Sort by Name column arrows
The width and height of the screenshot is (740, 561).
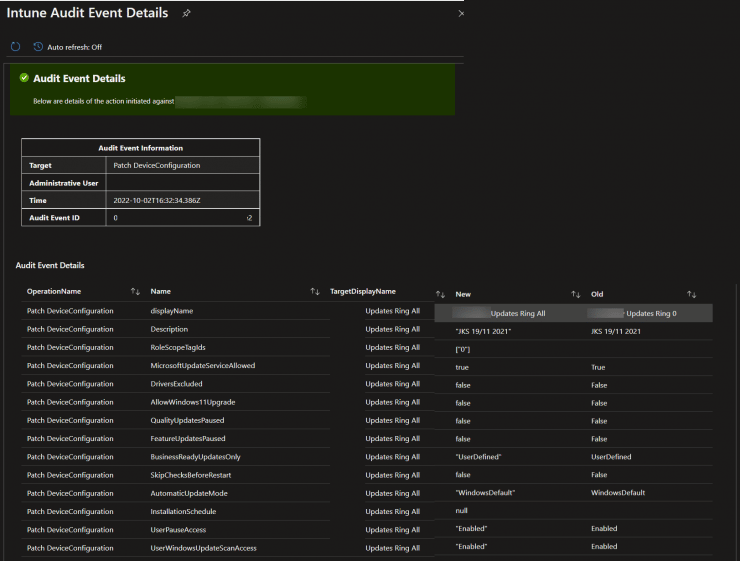click(315, 292)
